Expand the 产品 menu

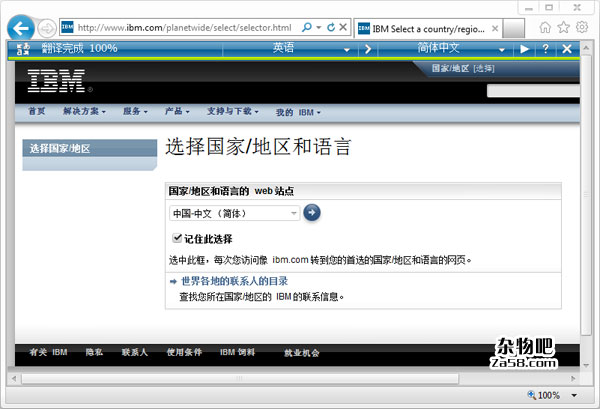177,111
